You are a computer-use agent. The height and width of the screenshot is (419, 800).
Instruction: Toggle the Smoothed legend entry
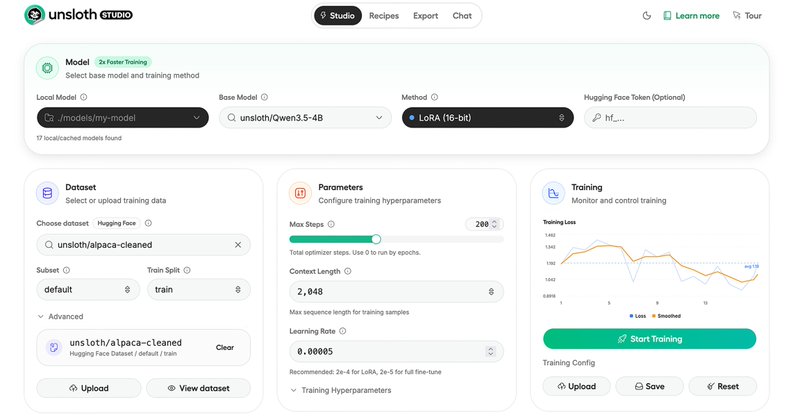[x=666, y=316]
